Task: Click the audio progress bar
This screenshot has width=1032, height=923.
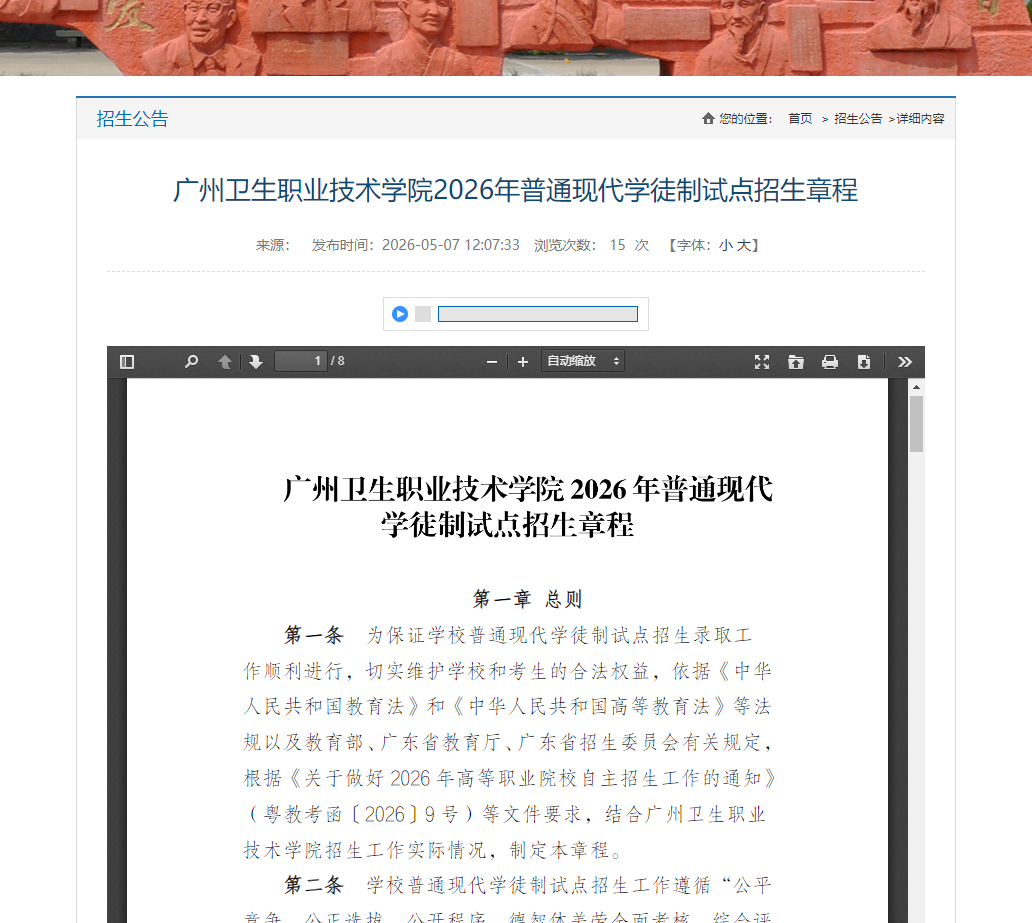Action: (538, 314)
